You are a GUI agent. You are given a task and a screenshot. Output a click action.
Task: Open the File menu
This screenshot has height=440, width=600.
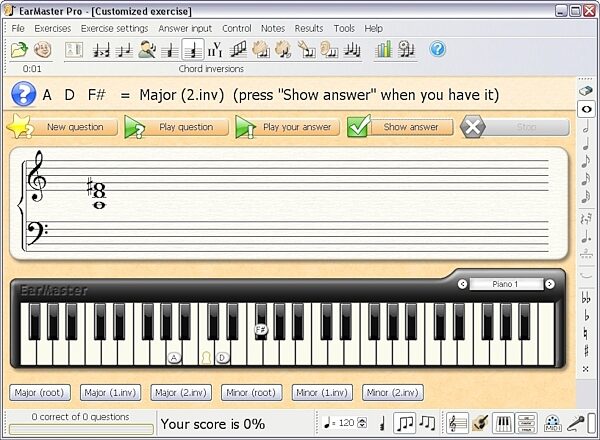coord(18,28)
